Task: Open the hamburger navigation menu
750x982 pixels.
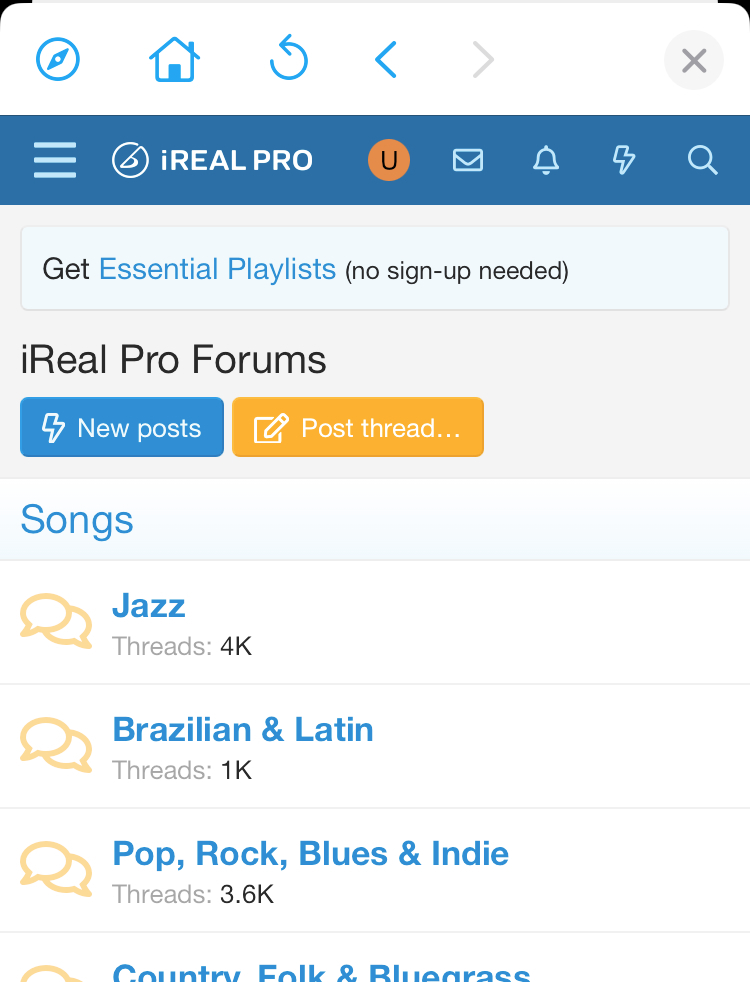Action: [x=55, y=160]
